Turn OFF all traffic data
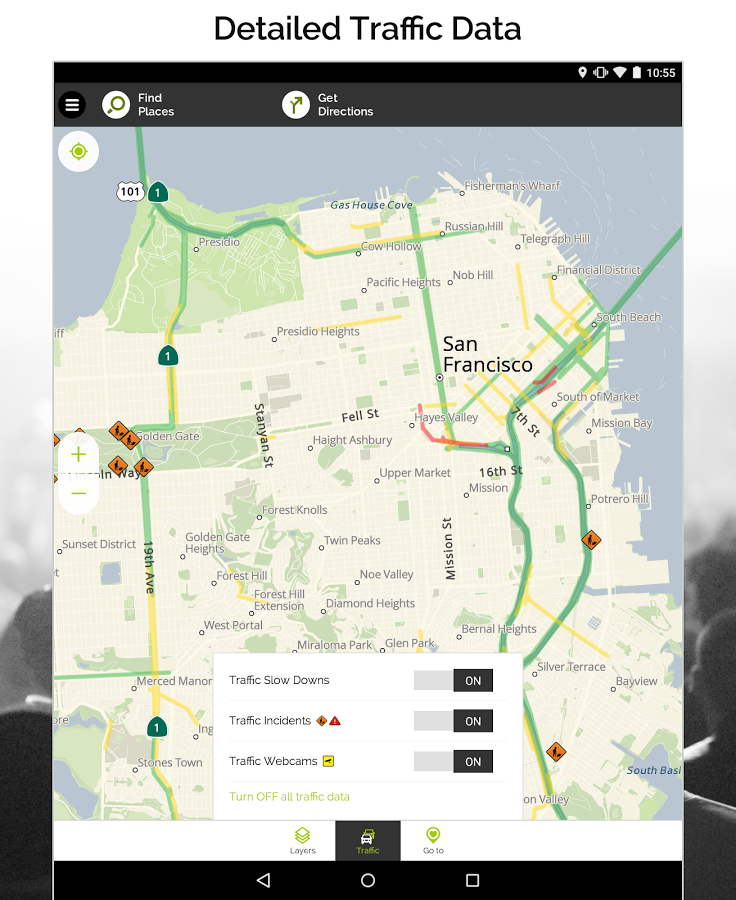736x900 pixels. tap(289, 797)
